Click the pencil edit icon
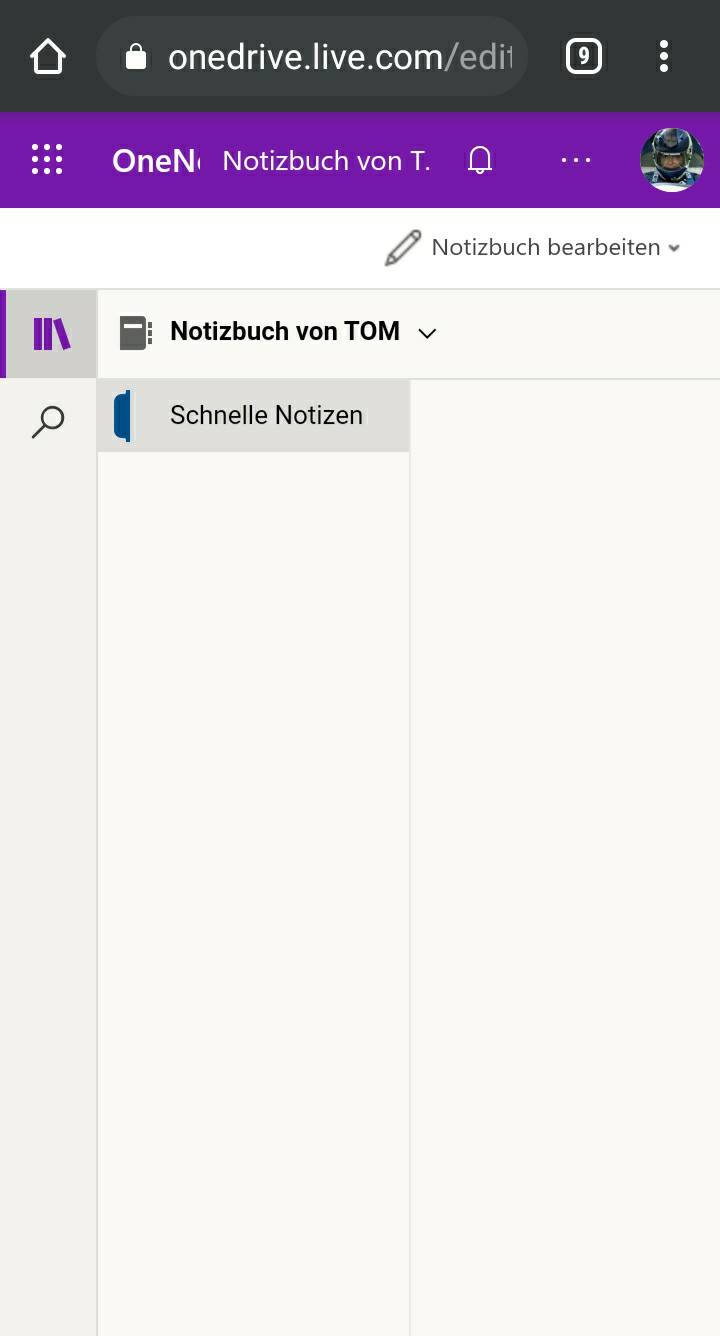The height and width of the screenshot is (1336, 720). [403, 248]
